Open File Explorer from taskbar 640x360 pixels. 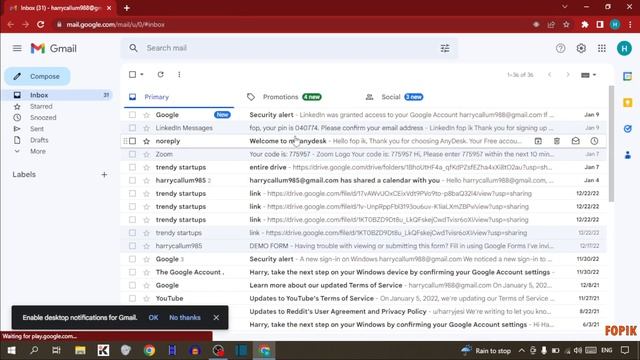coord(80,351)
